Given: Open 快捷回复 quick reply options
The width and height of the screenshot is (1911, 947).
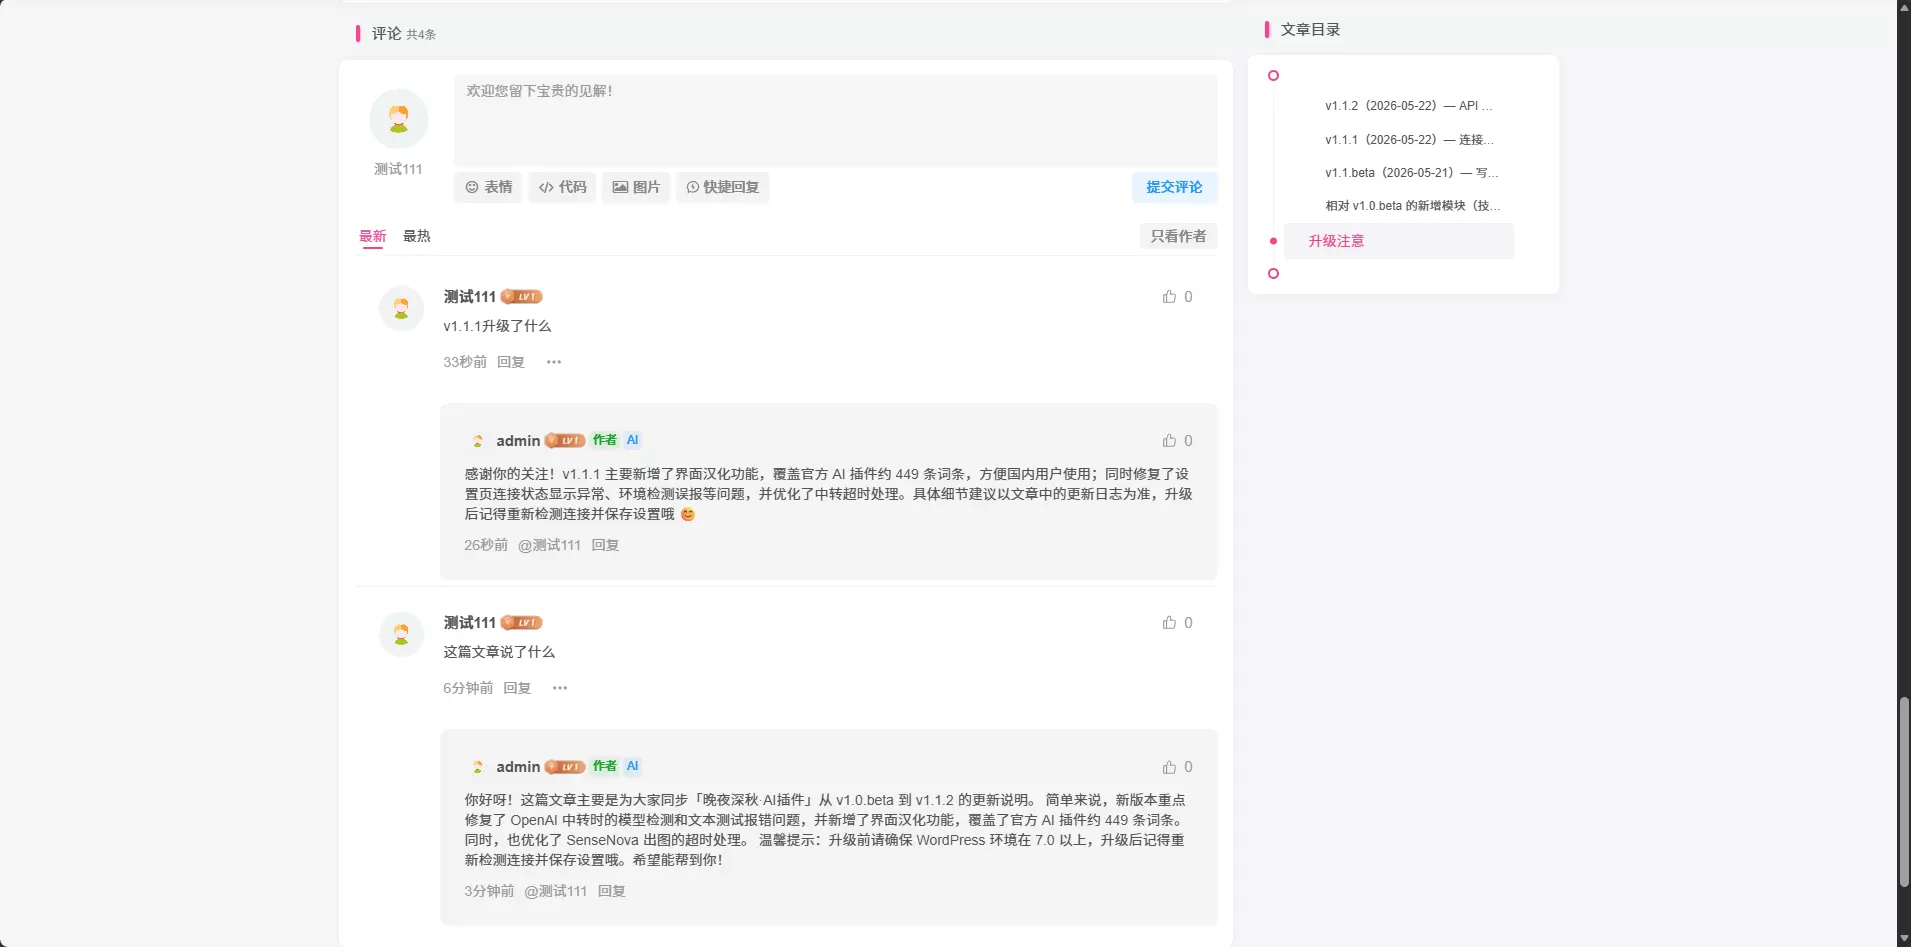Looking at the screenshot, I should point(722,187).
